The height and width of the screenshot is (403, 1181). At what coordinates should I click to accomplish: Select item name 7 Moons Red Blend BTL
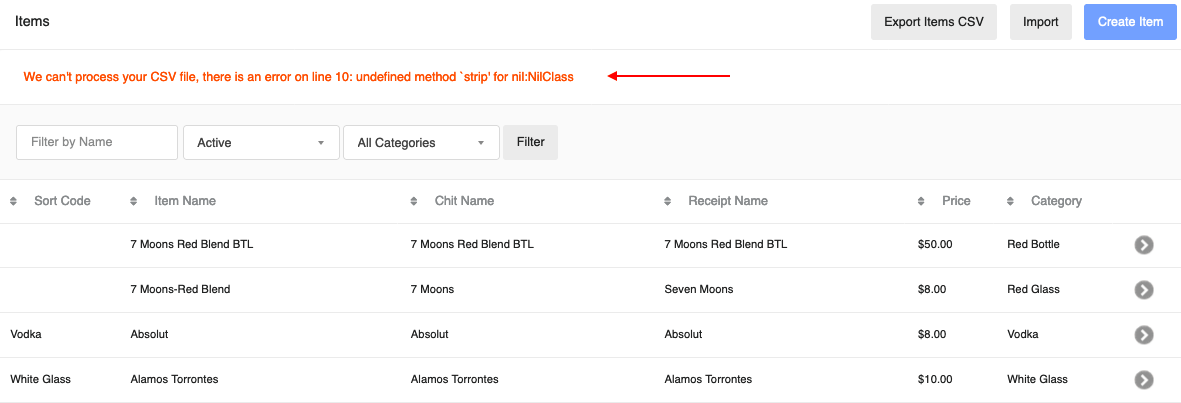pyautogui.click(x=191, y=244)
